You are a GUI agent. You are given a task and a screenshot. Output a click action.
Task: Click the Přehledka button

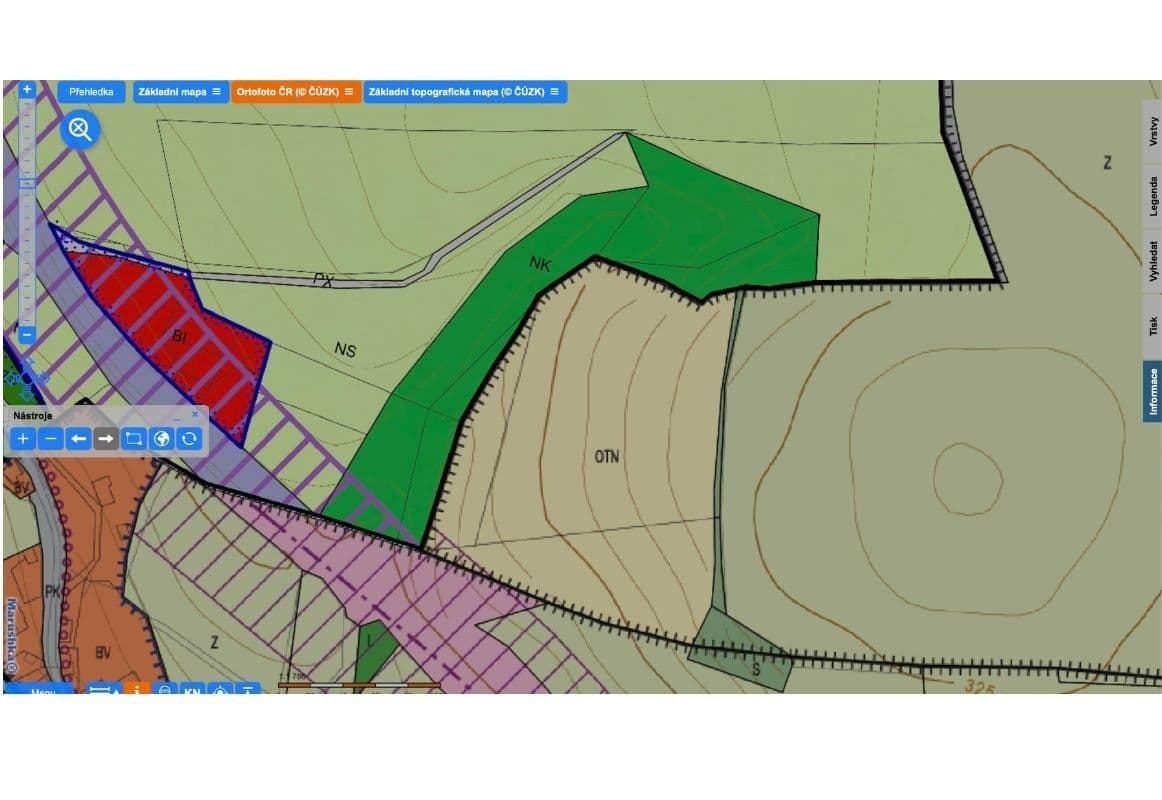(x=90, y=91)
